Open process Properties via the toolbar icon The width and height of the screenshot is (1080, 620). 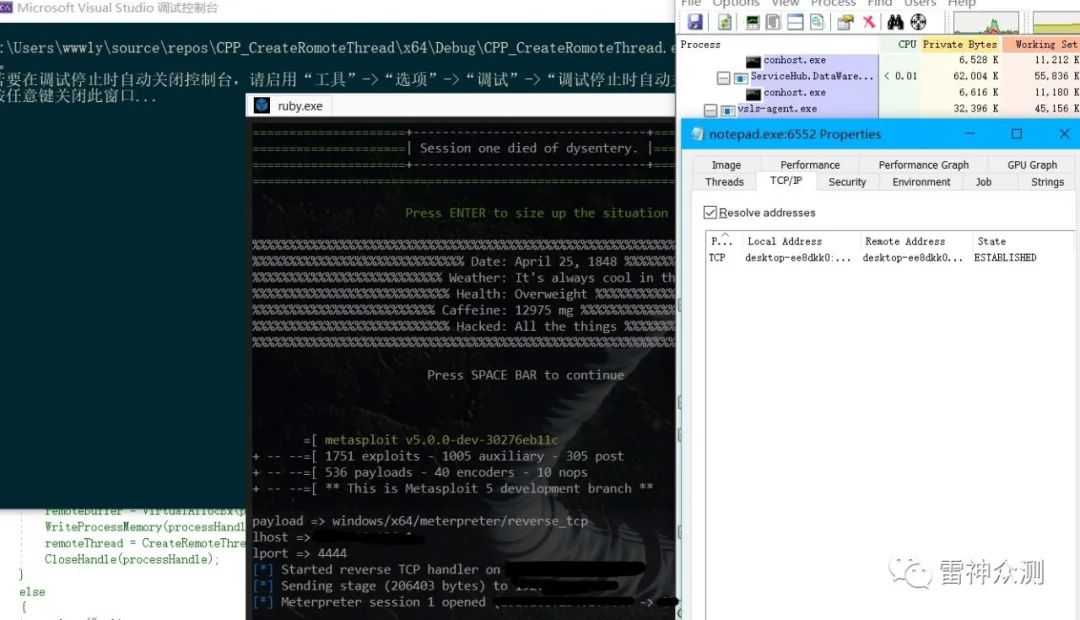(x=845, y=22)
